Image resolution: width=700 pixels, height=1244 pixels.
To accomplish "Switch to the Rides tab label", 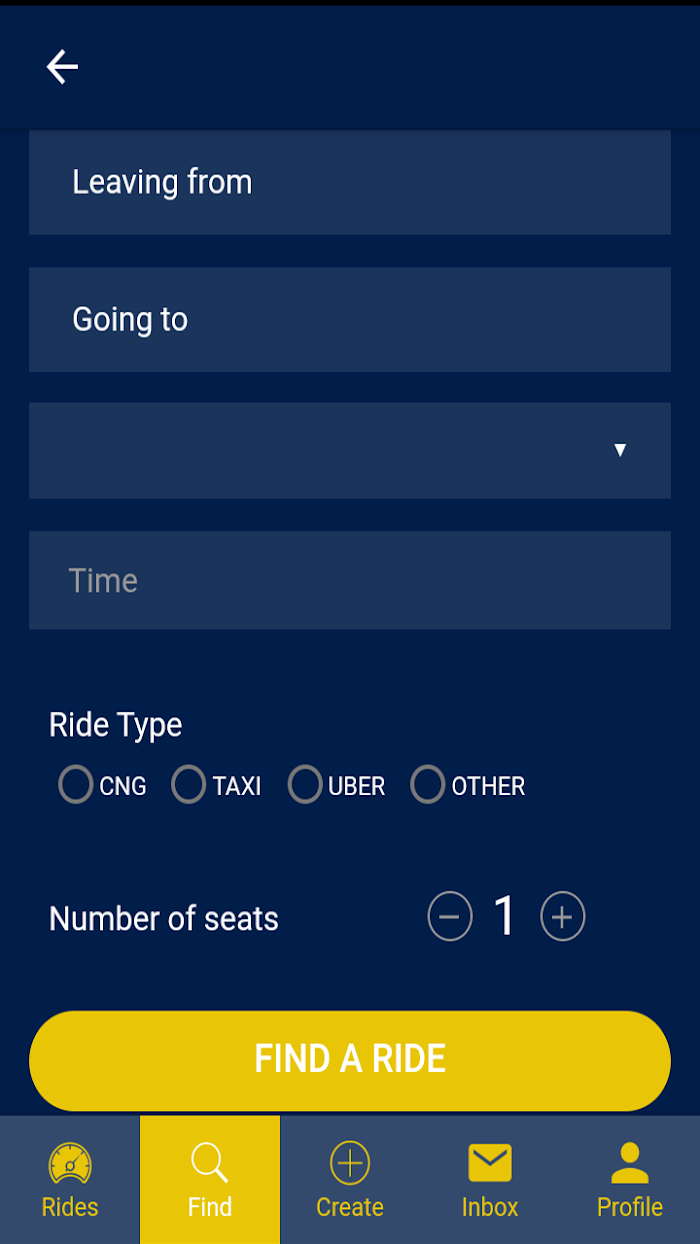I will pos(70,1207).
